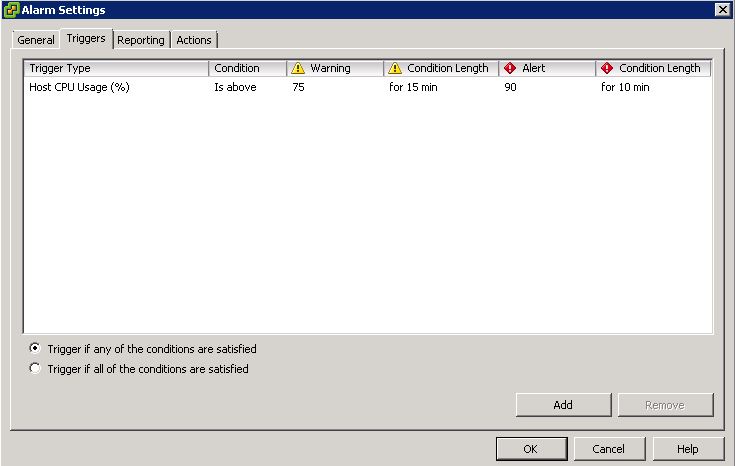Go to the Actions tab
The height and width of the screenshot is (466, 735).
(x=194, y=40)
